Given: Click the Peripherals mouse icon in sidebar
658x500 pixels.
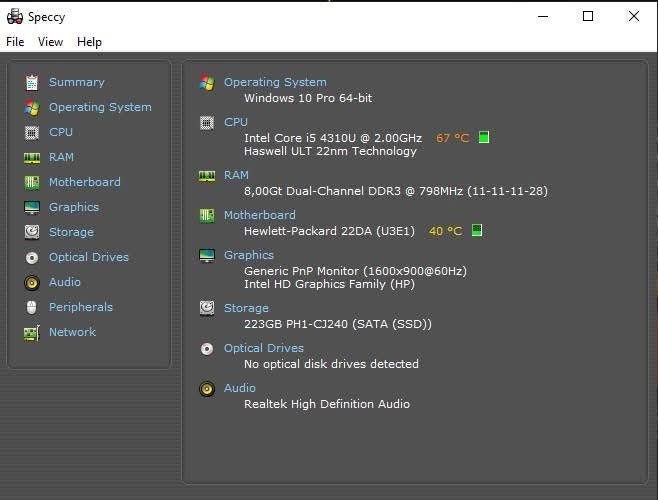Looking at the screenshot, I should click(32, 307).
